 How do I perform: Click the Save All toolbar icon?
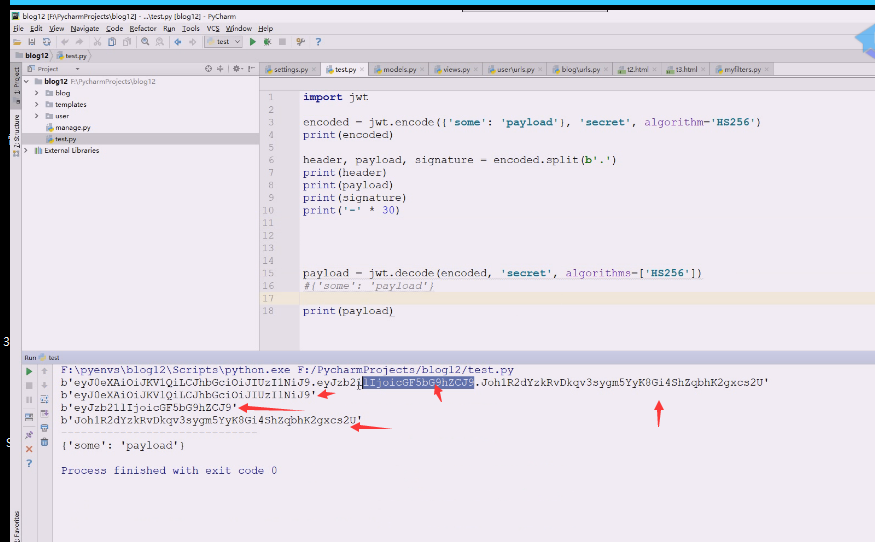[32, 42]
